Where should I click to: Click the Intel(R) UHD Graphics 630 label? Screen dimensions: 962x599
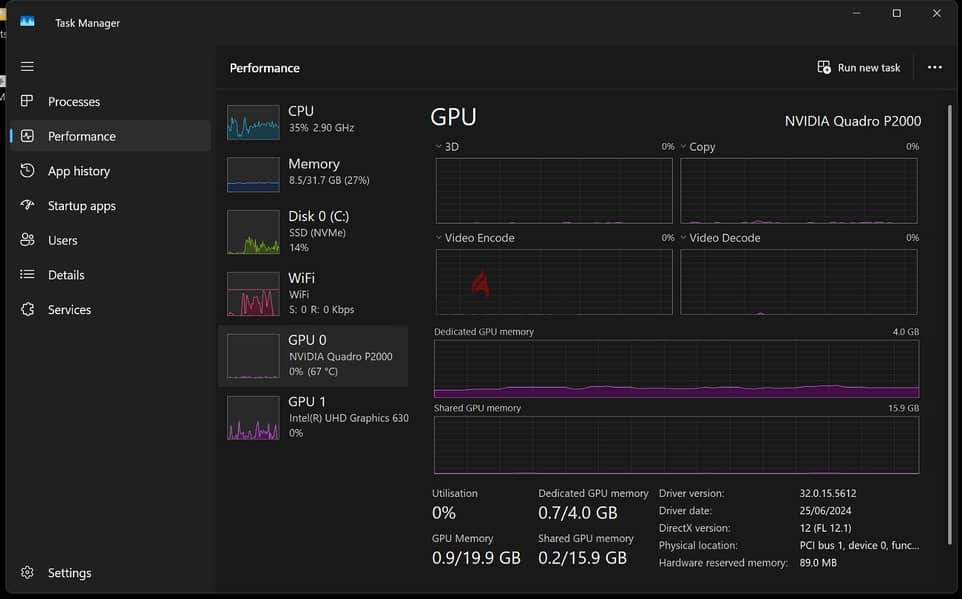(348, 418)
